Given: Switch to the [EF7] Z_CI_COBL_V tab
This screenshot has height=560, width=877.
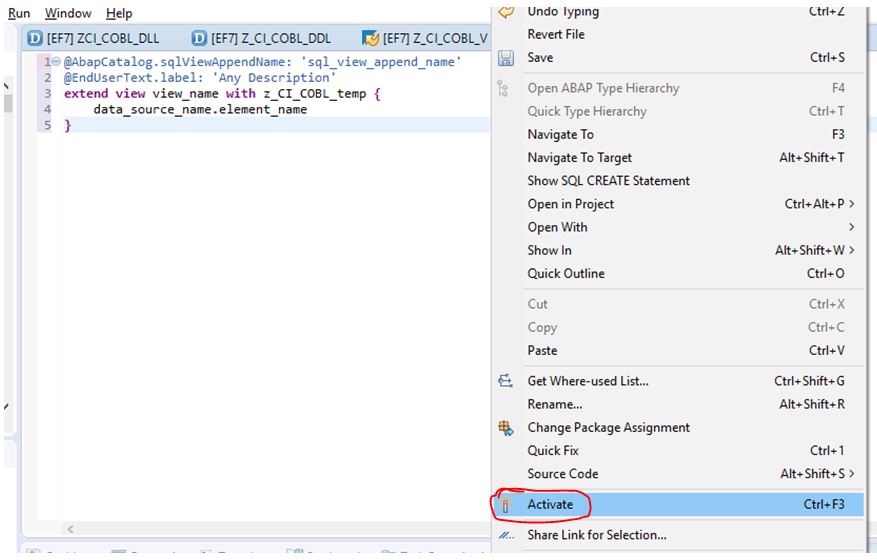Looking at the screenshot, I should tap(425, 38).
